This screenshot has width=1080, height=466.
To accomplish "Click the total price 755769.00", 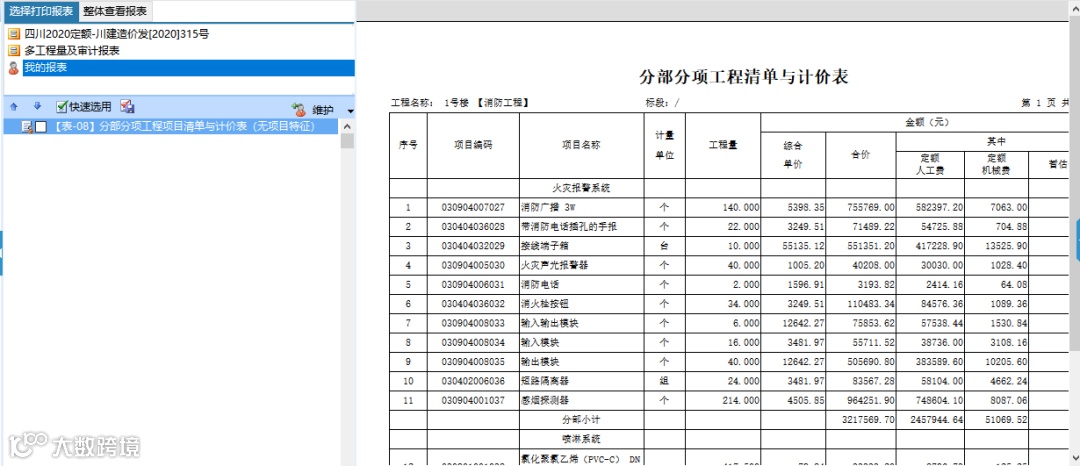I will (861, 207).
